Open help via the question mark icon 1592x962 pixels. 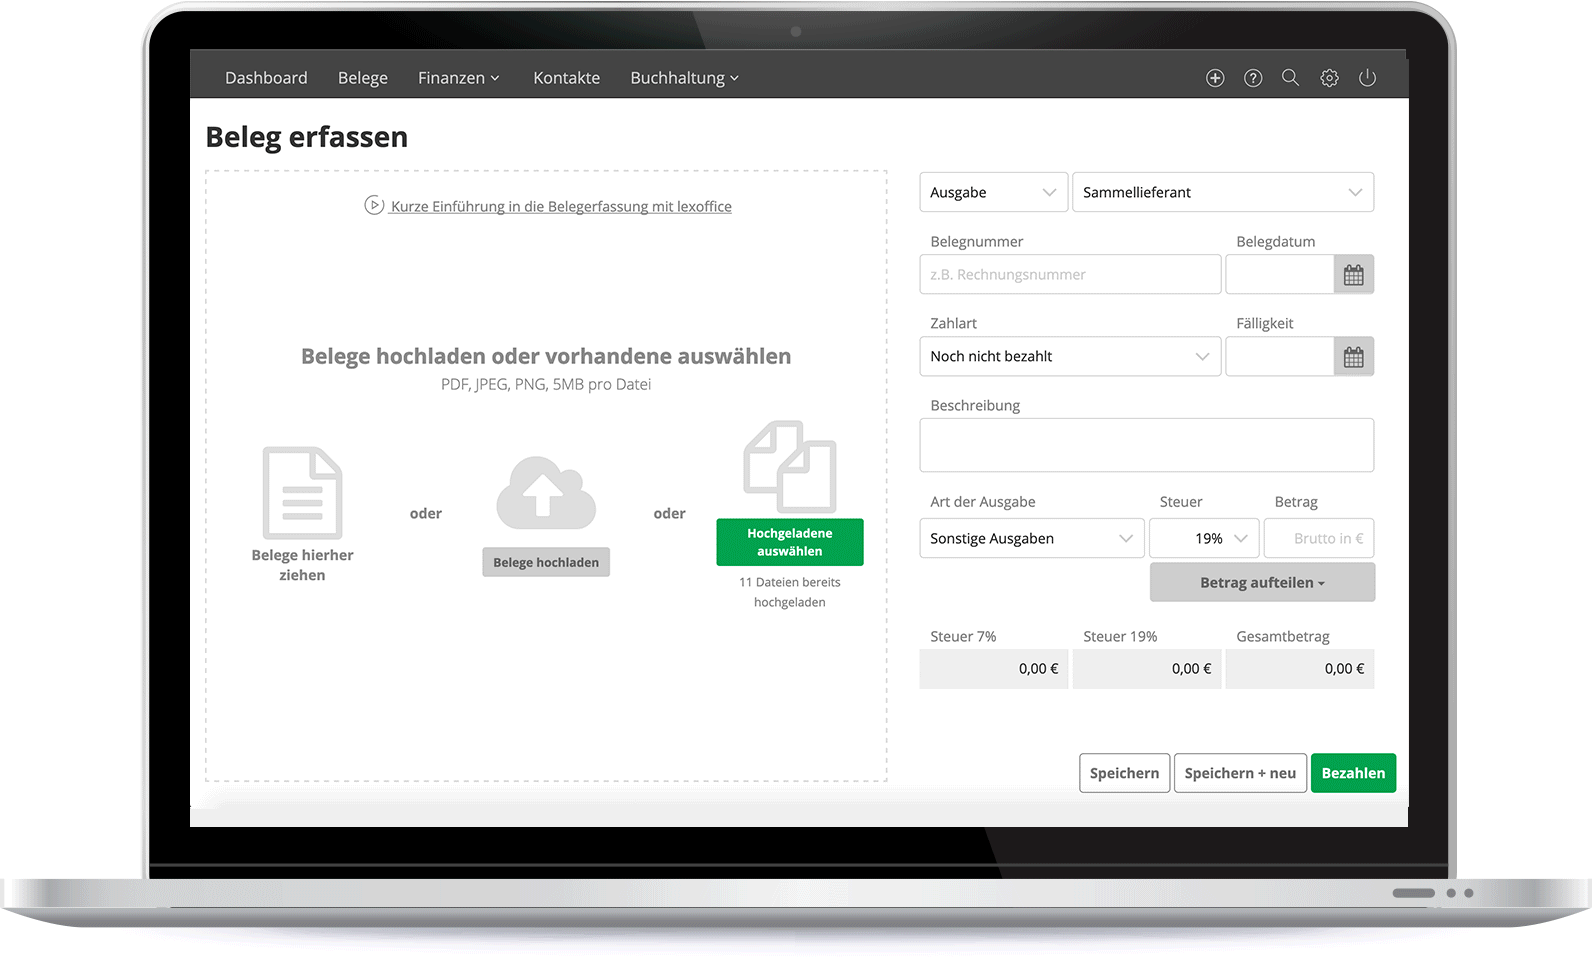1253,78
